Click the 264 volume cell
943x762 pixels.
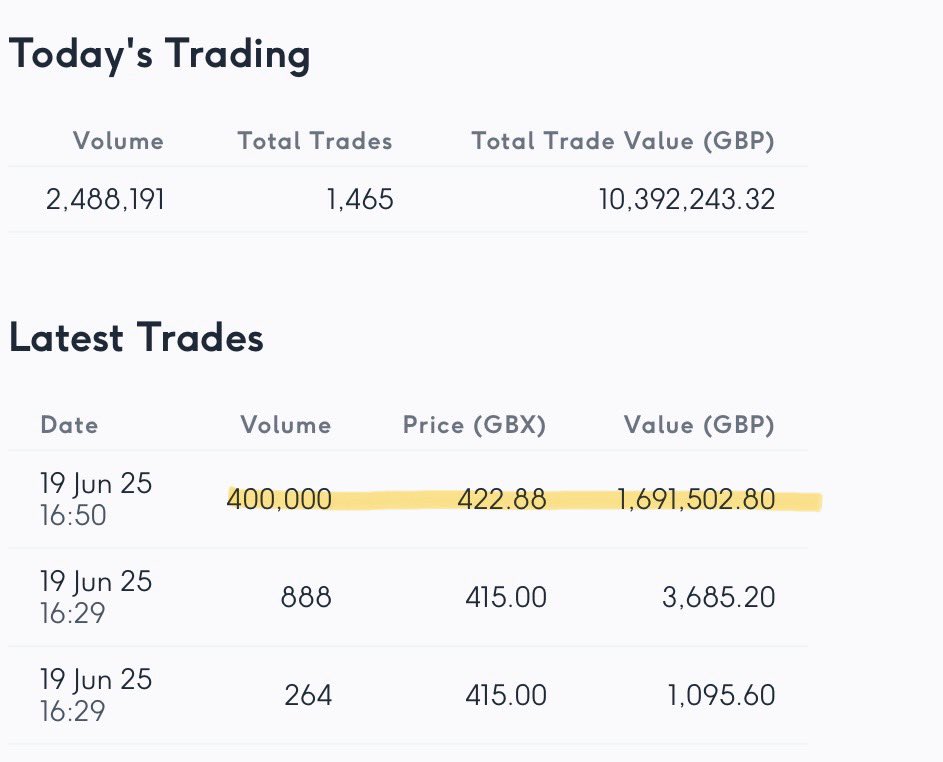point(308,695)
